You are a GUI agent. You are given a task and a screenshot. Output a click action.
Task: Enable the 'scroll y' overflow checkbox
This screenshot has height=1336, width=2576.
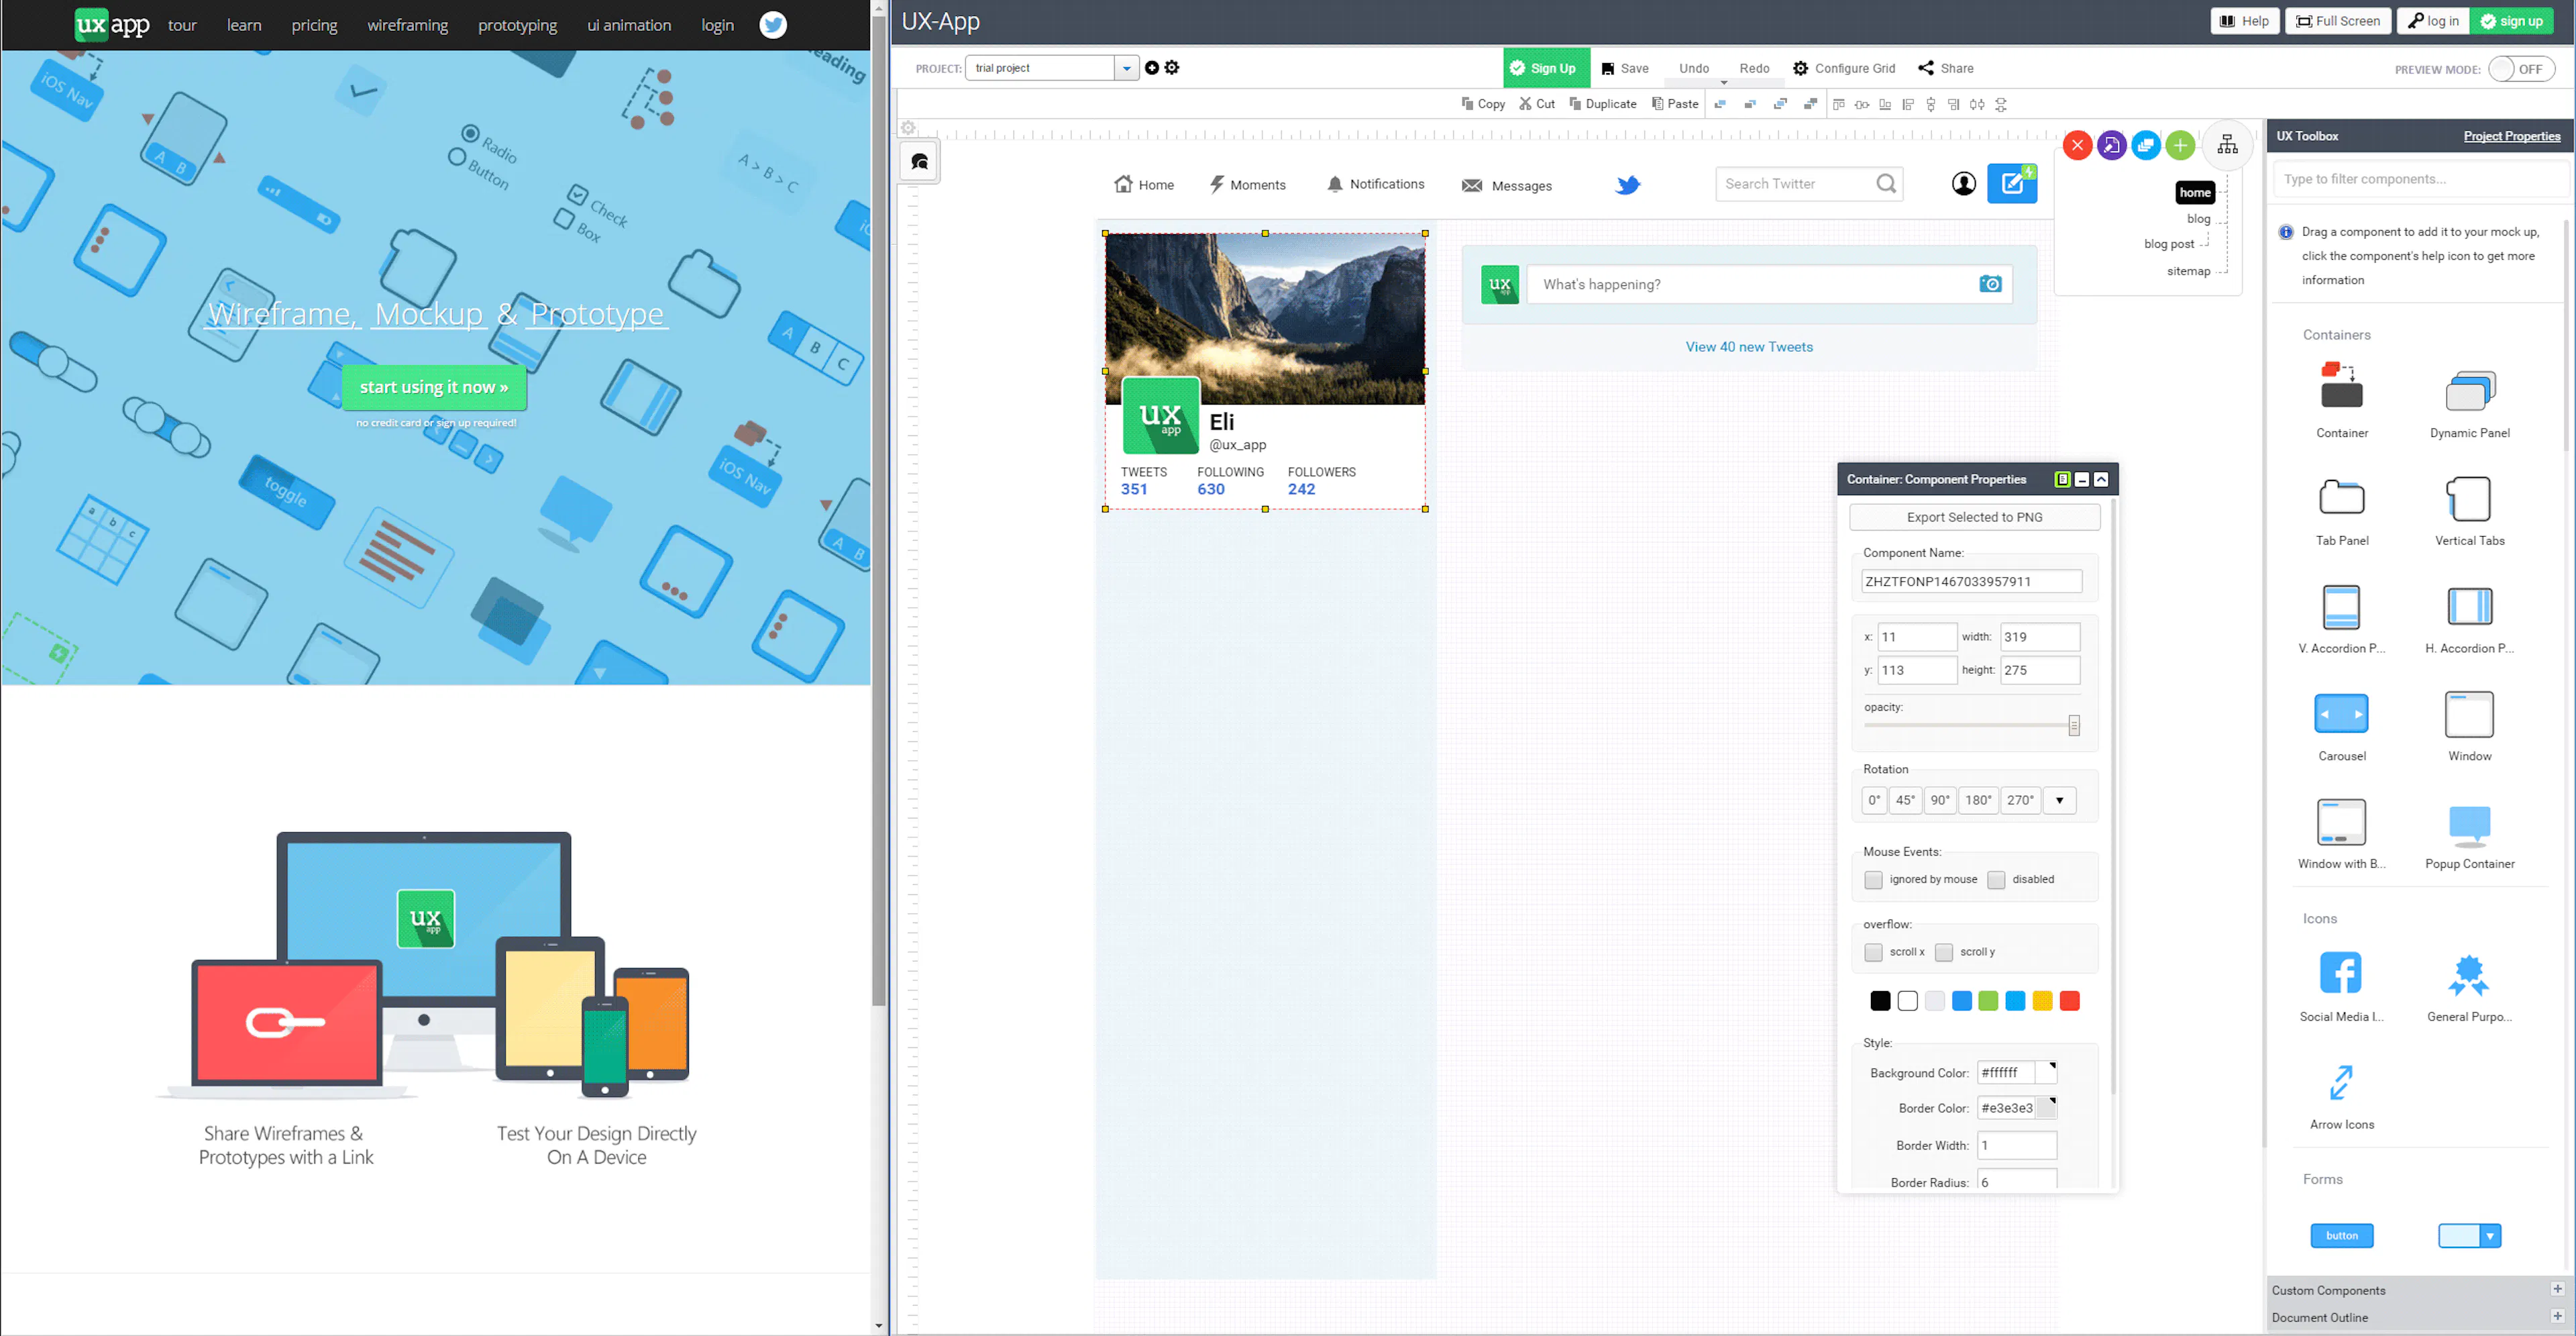(x=1943, y=952)
